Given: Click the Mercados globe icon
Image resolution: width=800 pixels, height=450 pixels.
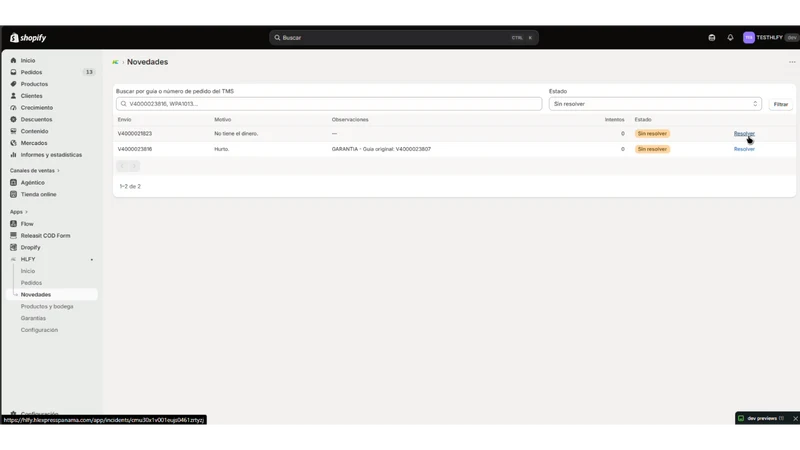Looking at the screenshot, I should pyautogui.click(x=13, y=143).
